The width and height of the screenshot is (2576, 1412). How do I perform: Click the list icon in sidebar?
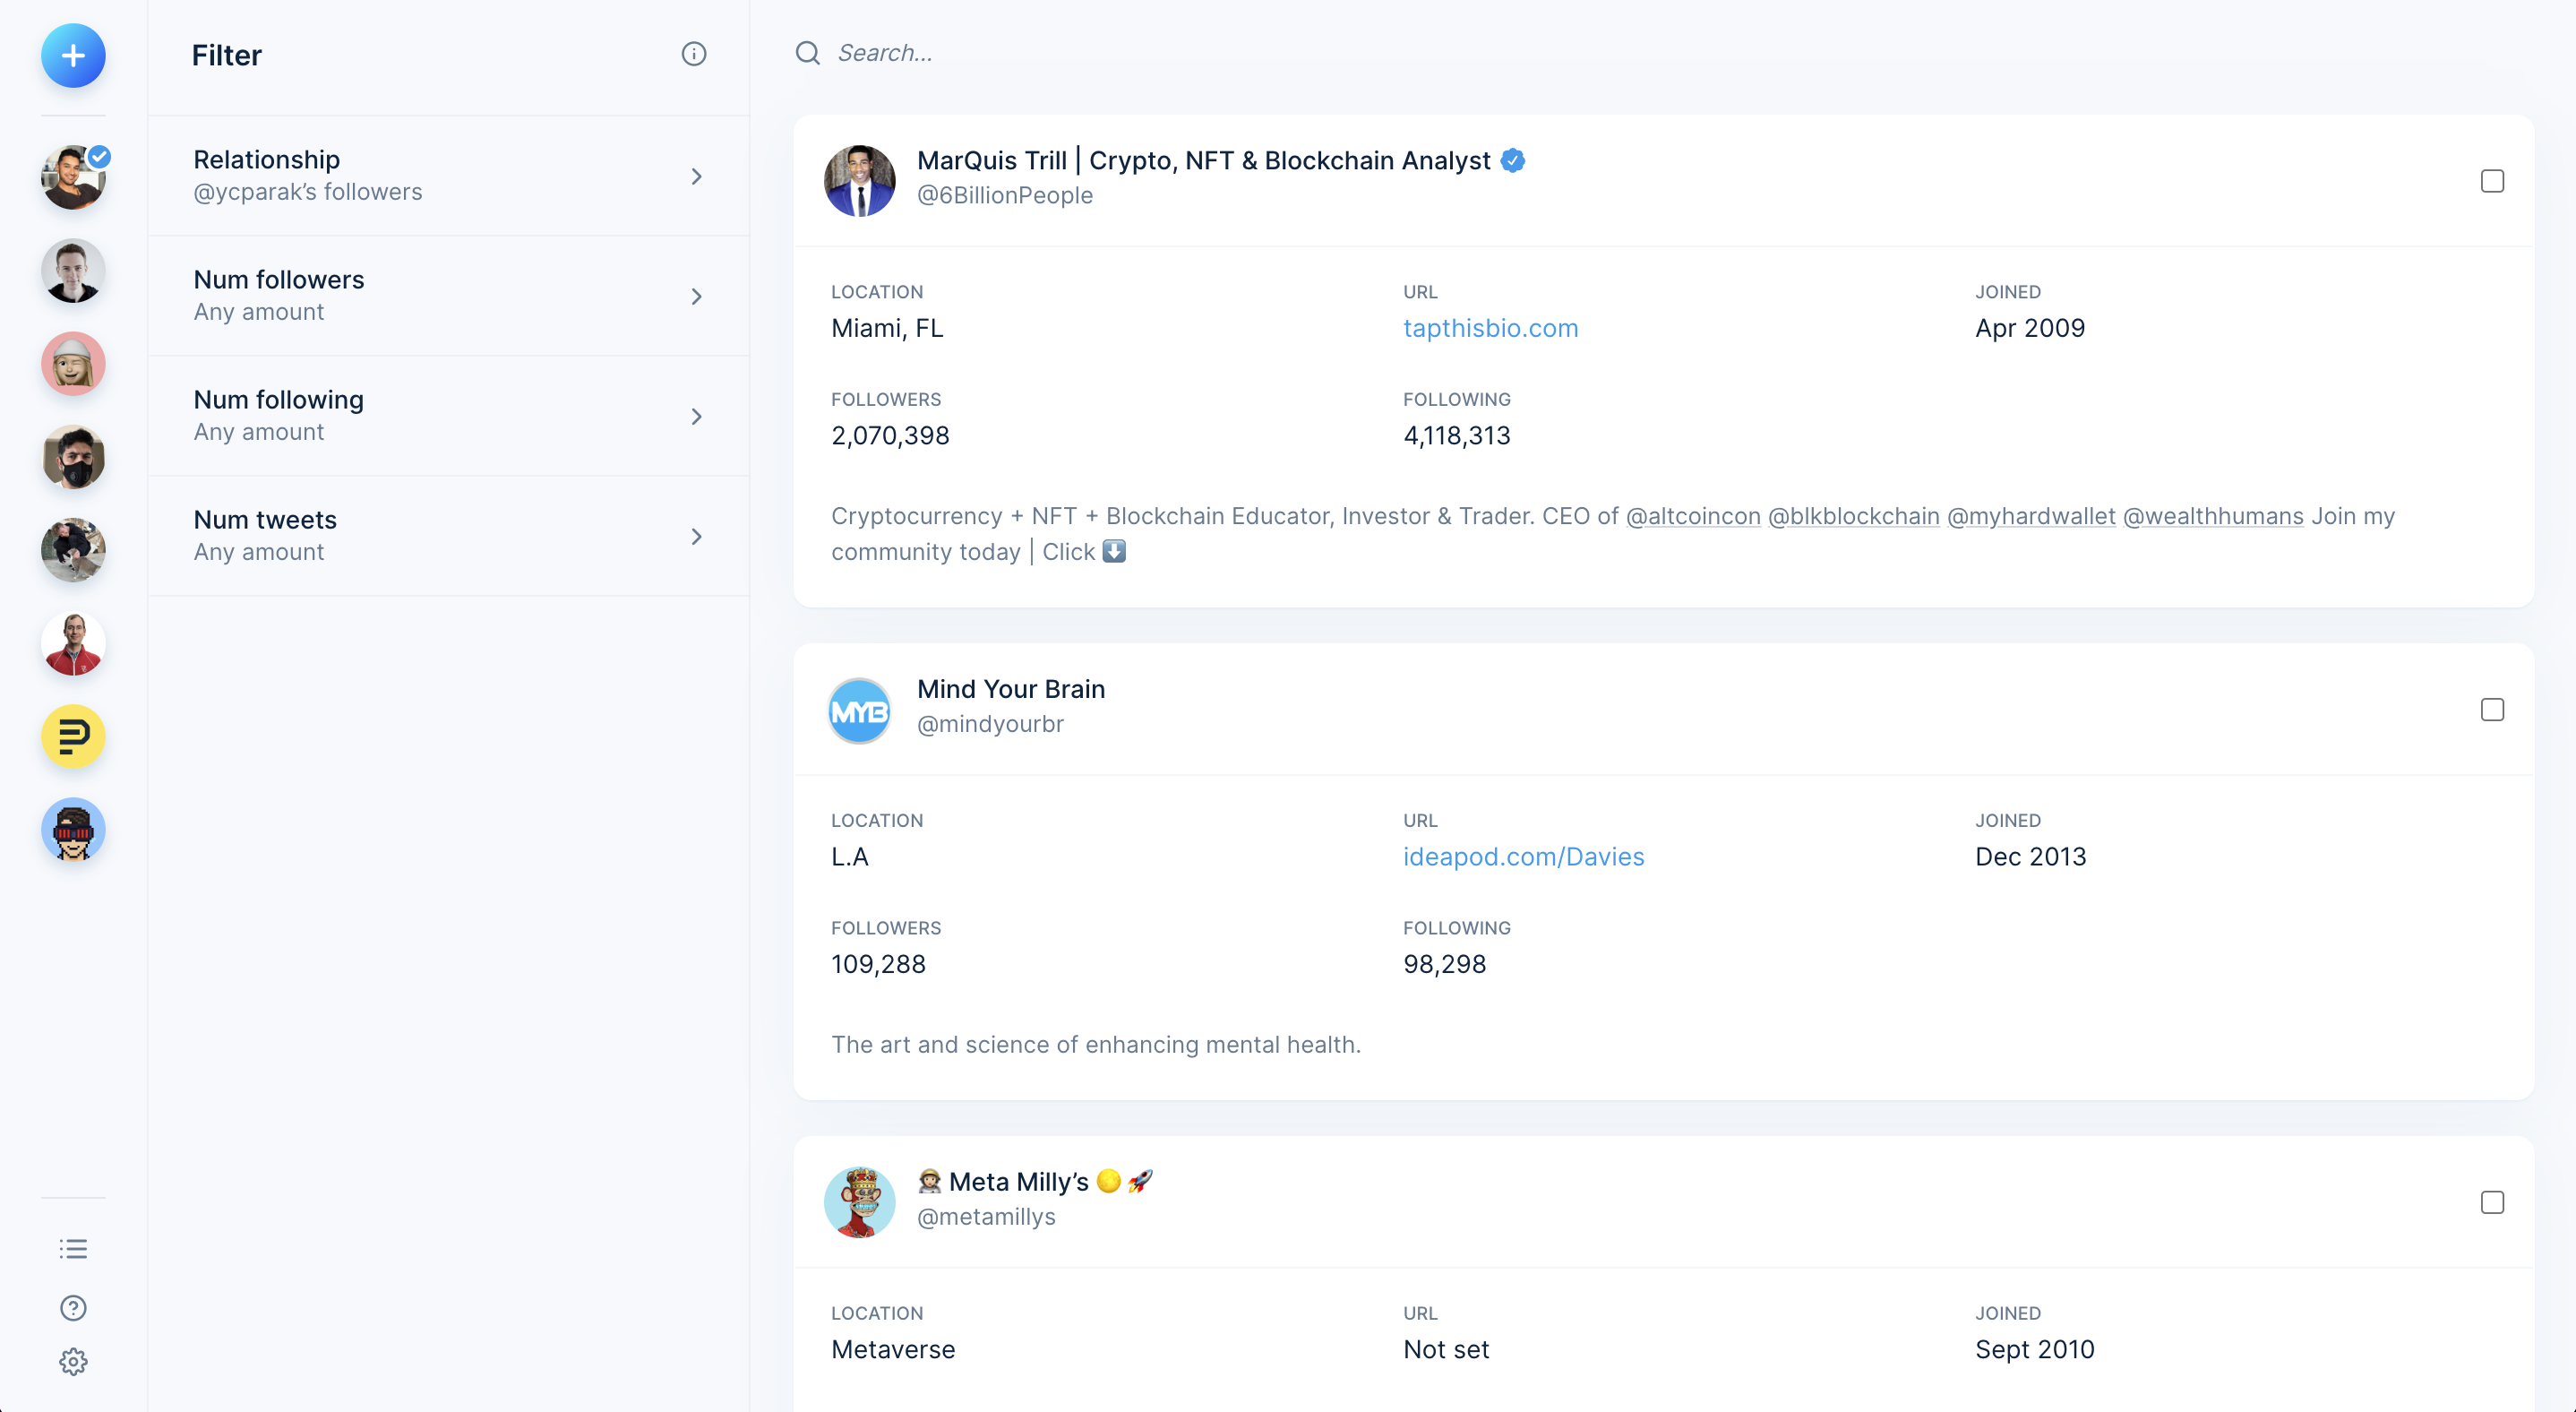point(73,1248)
